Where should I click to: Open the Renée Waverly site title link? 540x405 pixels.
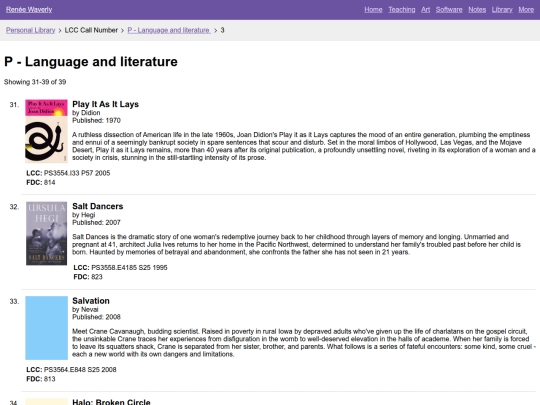click(29, 10)
